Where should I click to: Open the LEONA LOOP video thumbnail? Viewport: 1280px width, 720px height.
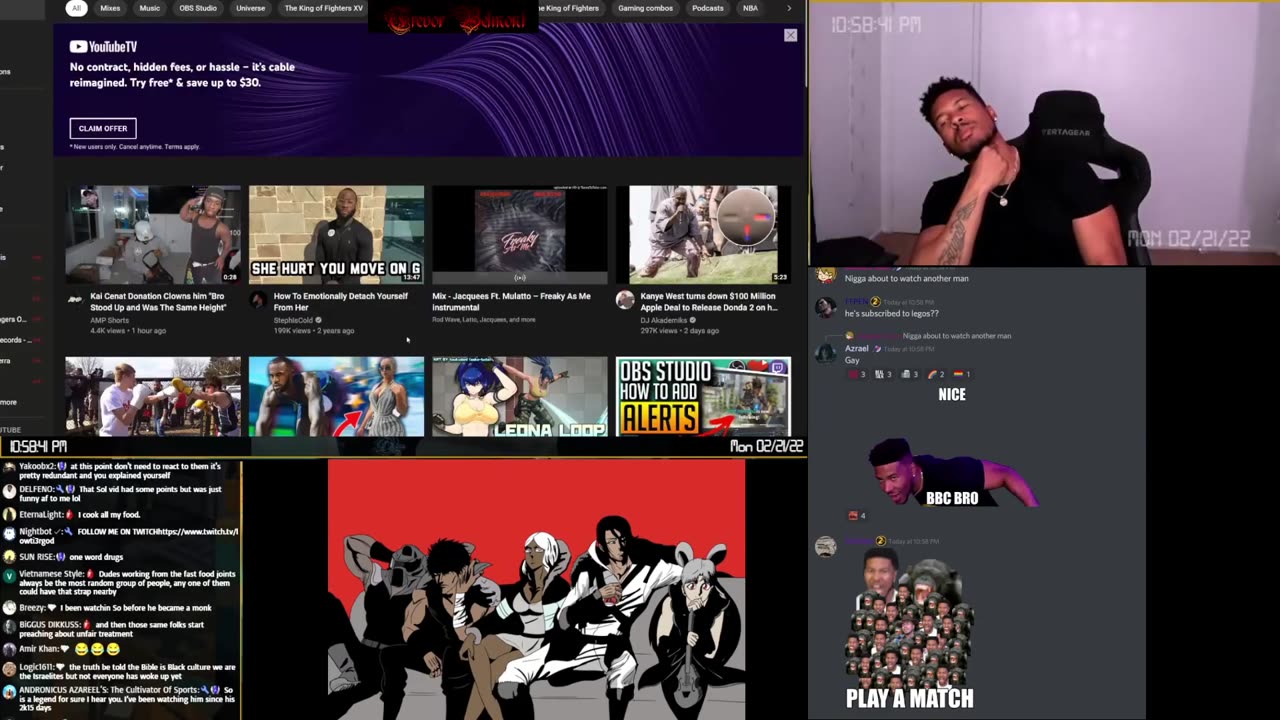[519, 397]
